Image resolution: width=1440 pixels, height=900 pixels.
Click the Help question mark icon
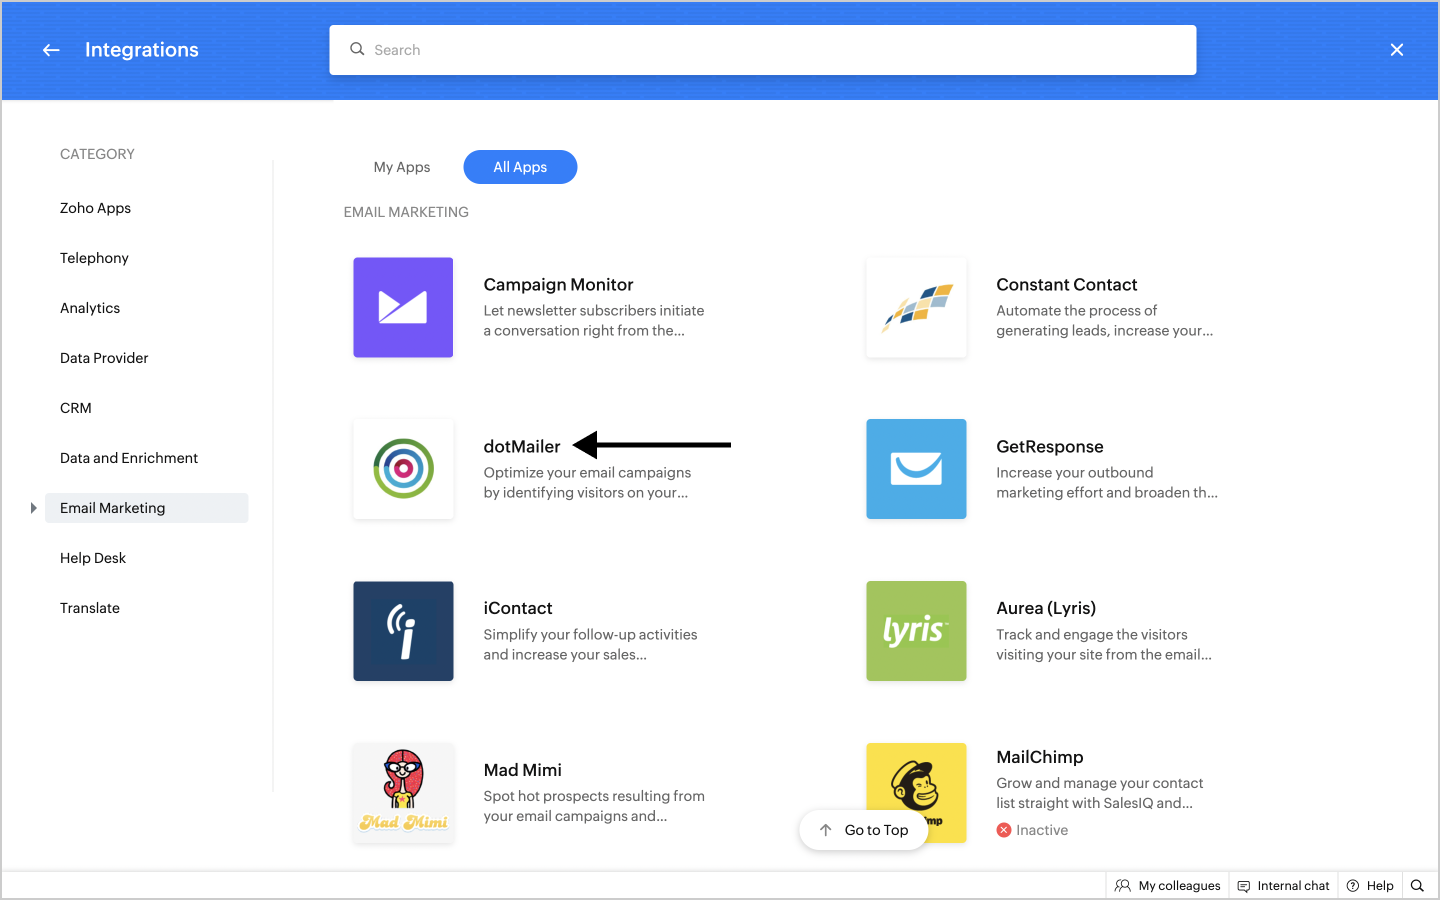1353,885
